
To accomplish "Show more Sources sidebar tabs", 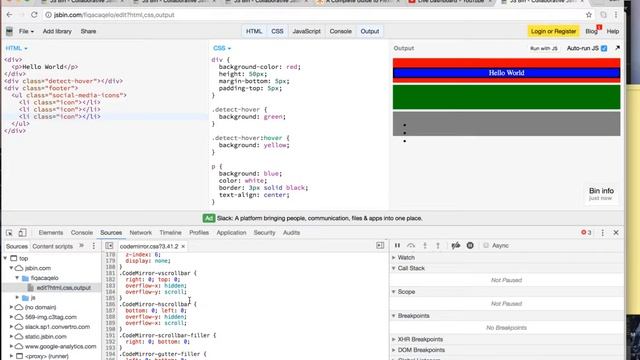I will click(82, 246).
